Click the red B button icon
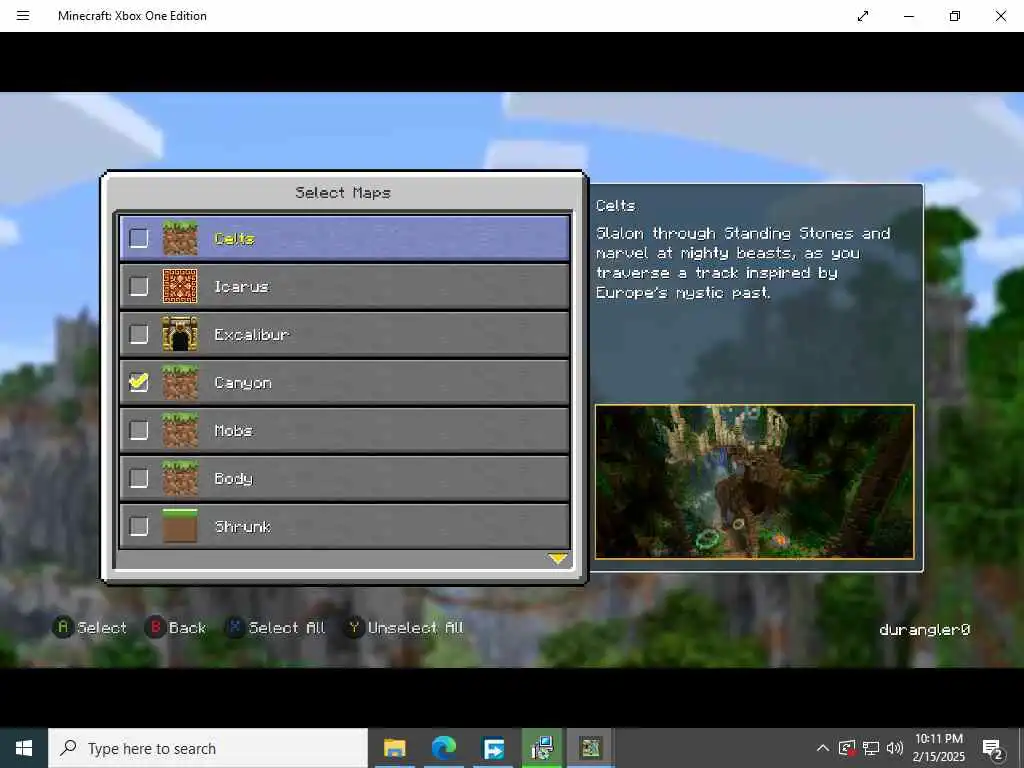 [155, 628]
